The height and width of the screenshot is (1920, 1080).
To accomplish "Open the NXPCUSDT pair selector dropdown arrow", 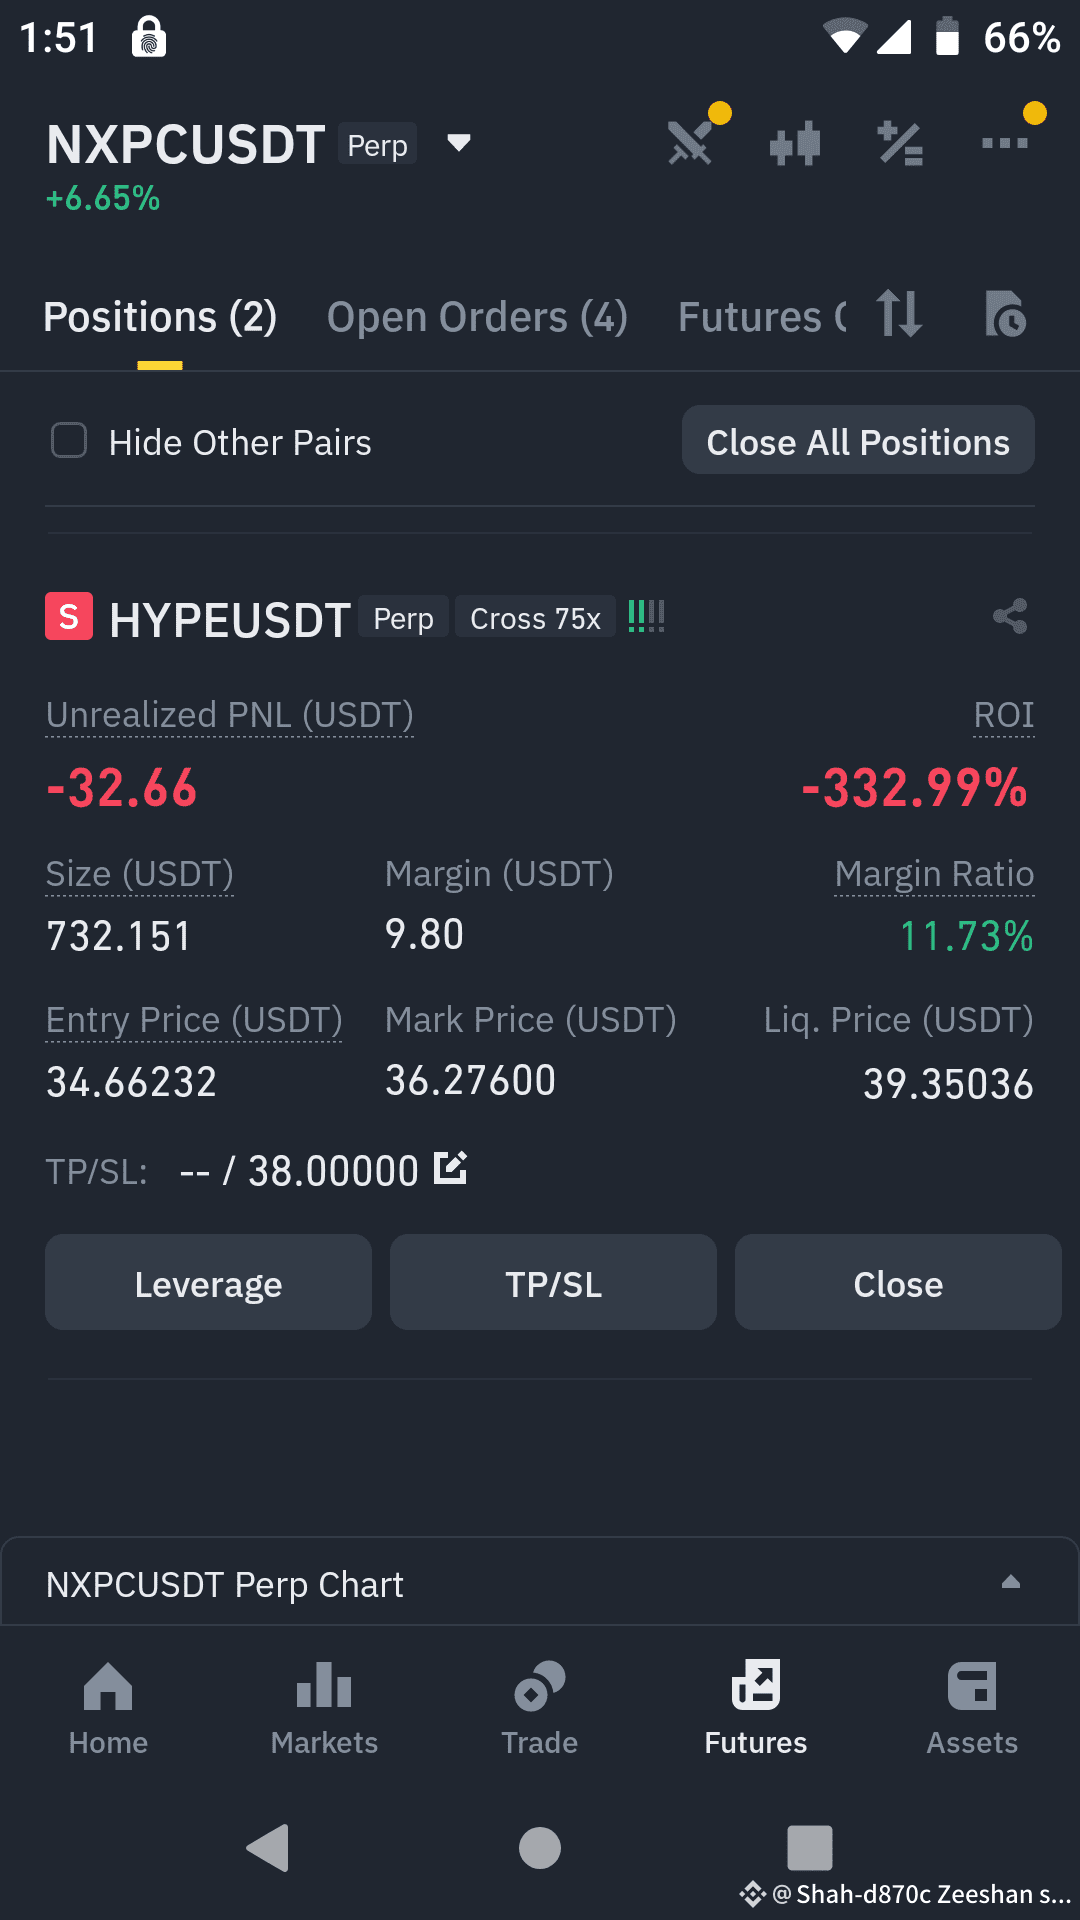I will pos(459,143).
